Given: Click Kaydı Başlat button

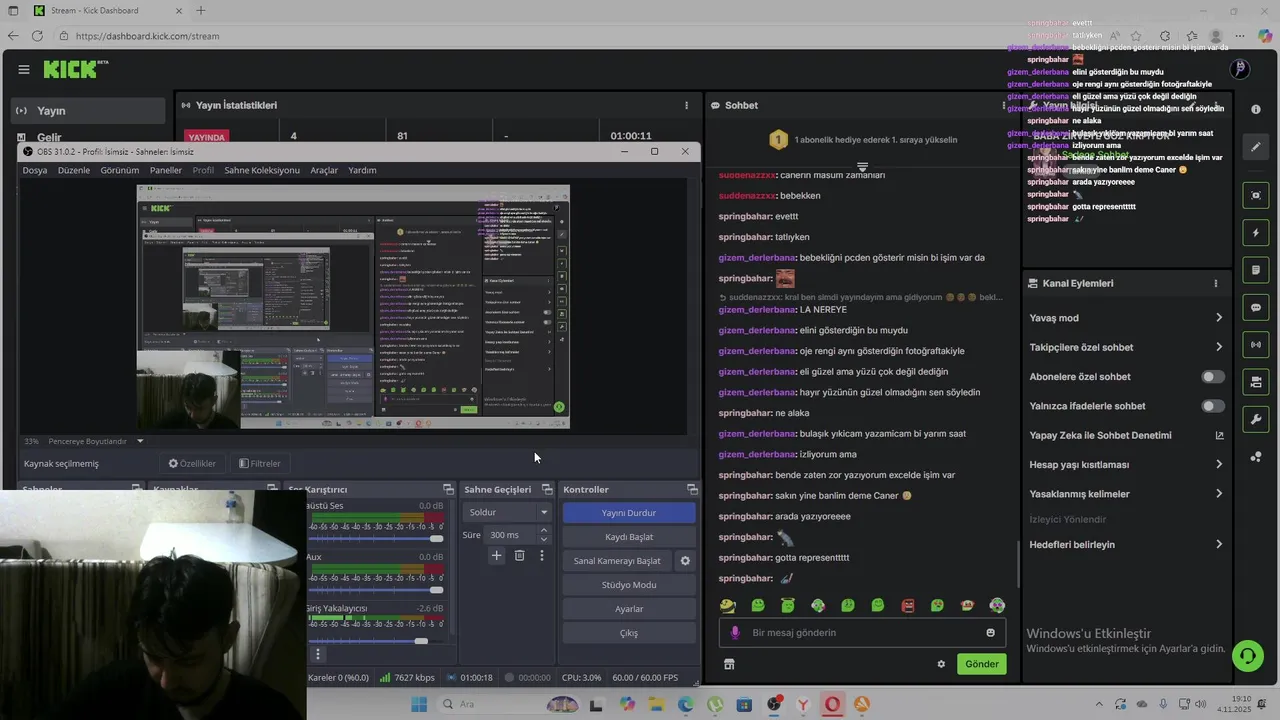Looking at the screenshot, I should click(x=629, y=537).
